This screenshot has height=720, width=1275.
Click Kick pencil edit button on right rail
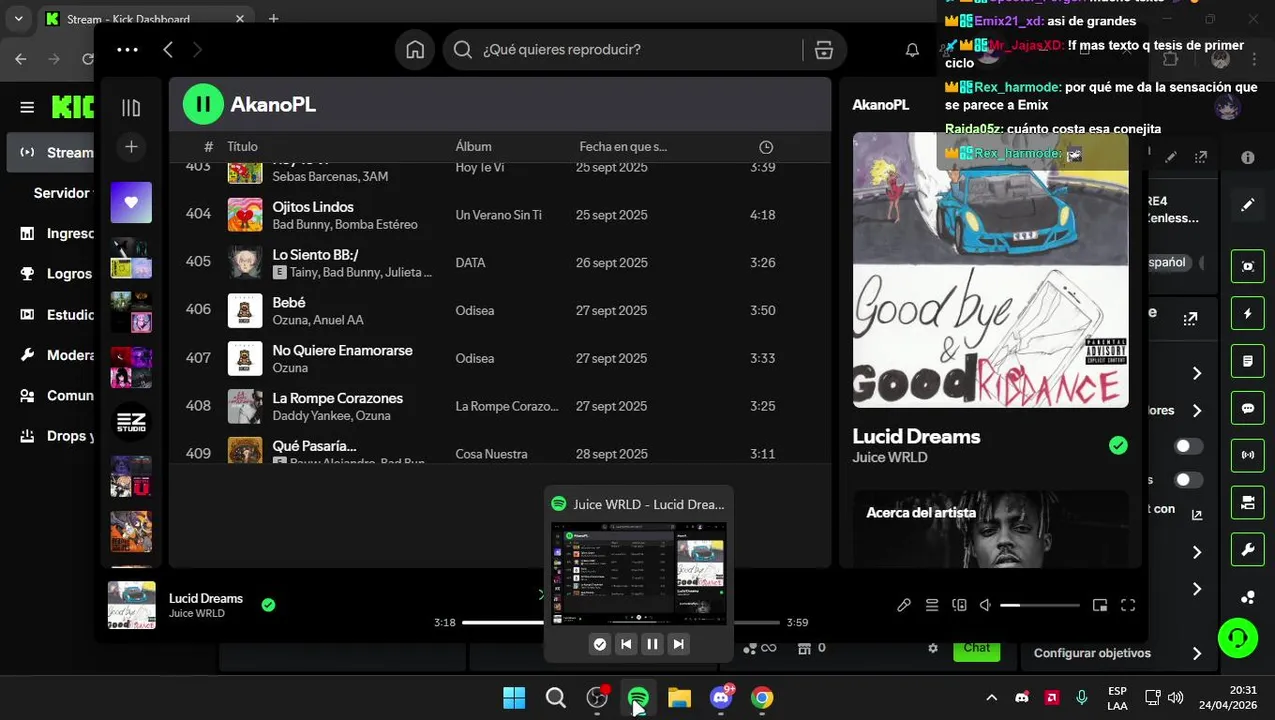pyautogui.click(x=1248, y=205)
